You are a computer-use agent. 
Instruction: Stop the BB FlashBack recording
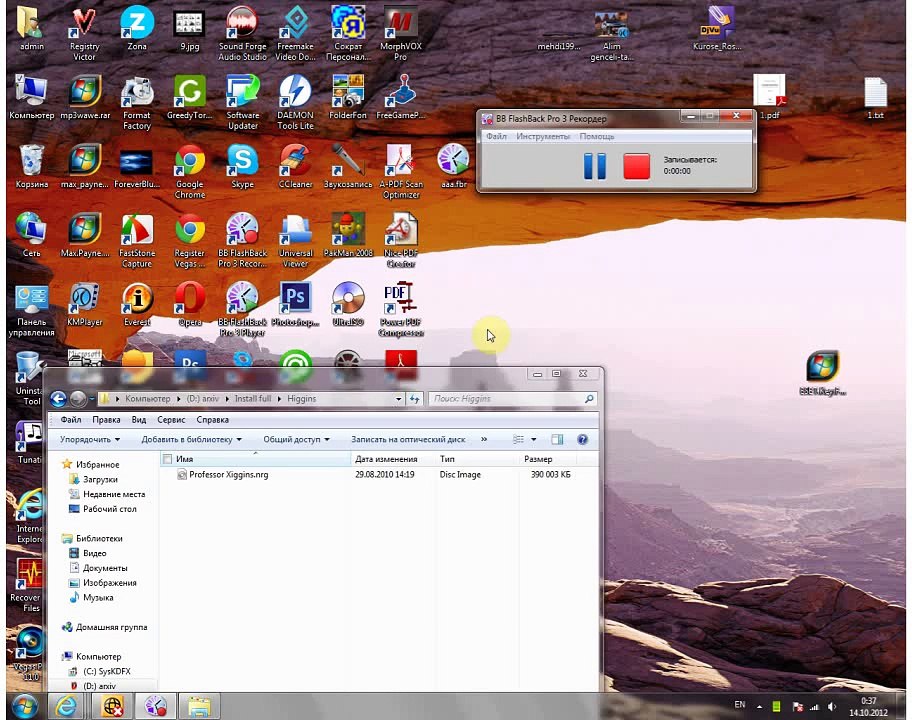[x=636, y=166]
